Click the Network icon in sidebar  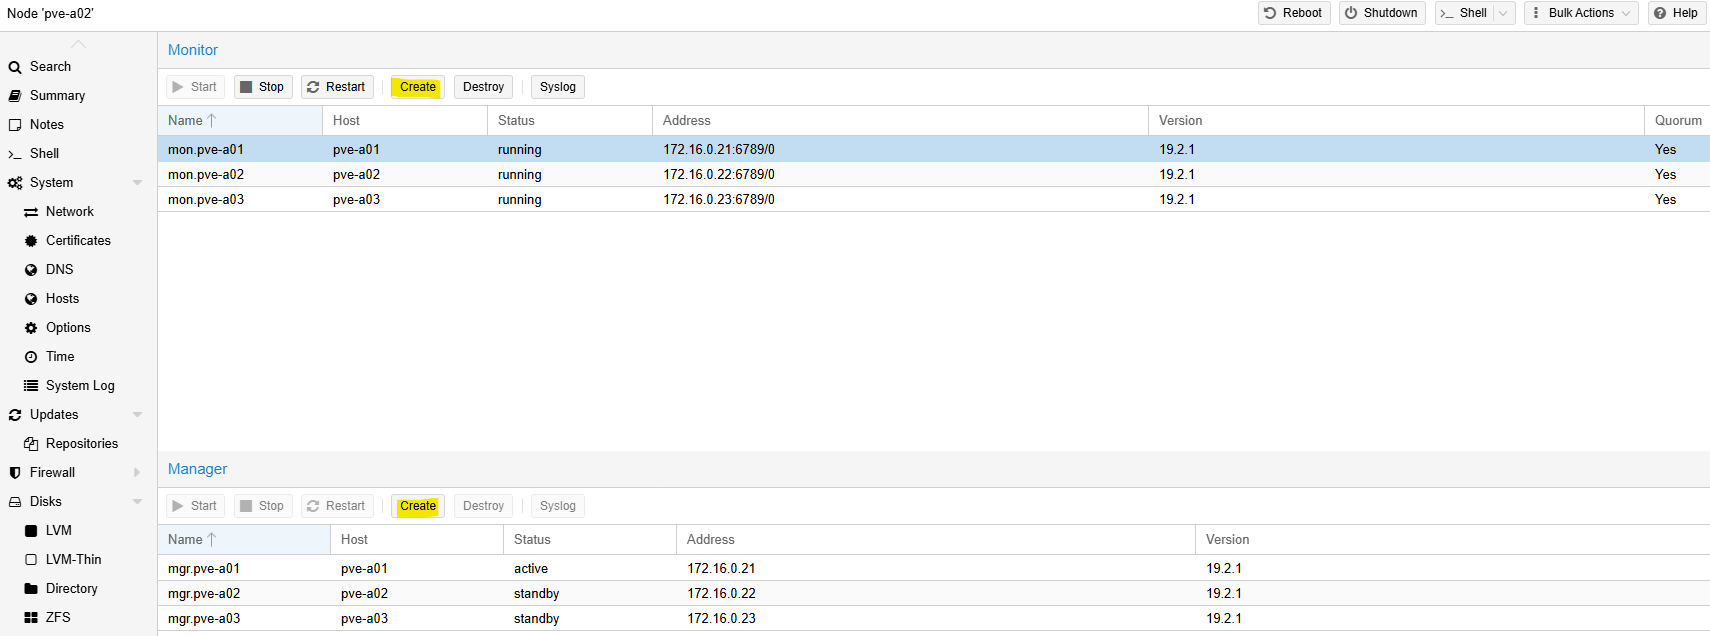pos(31,212)
